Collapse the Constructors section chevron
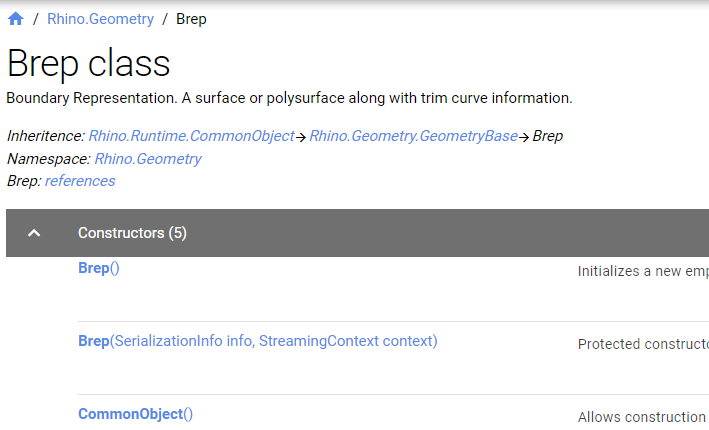The width and height of the screenshot is (709, 430). 34,233
